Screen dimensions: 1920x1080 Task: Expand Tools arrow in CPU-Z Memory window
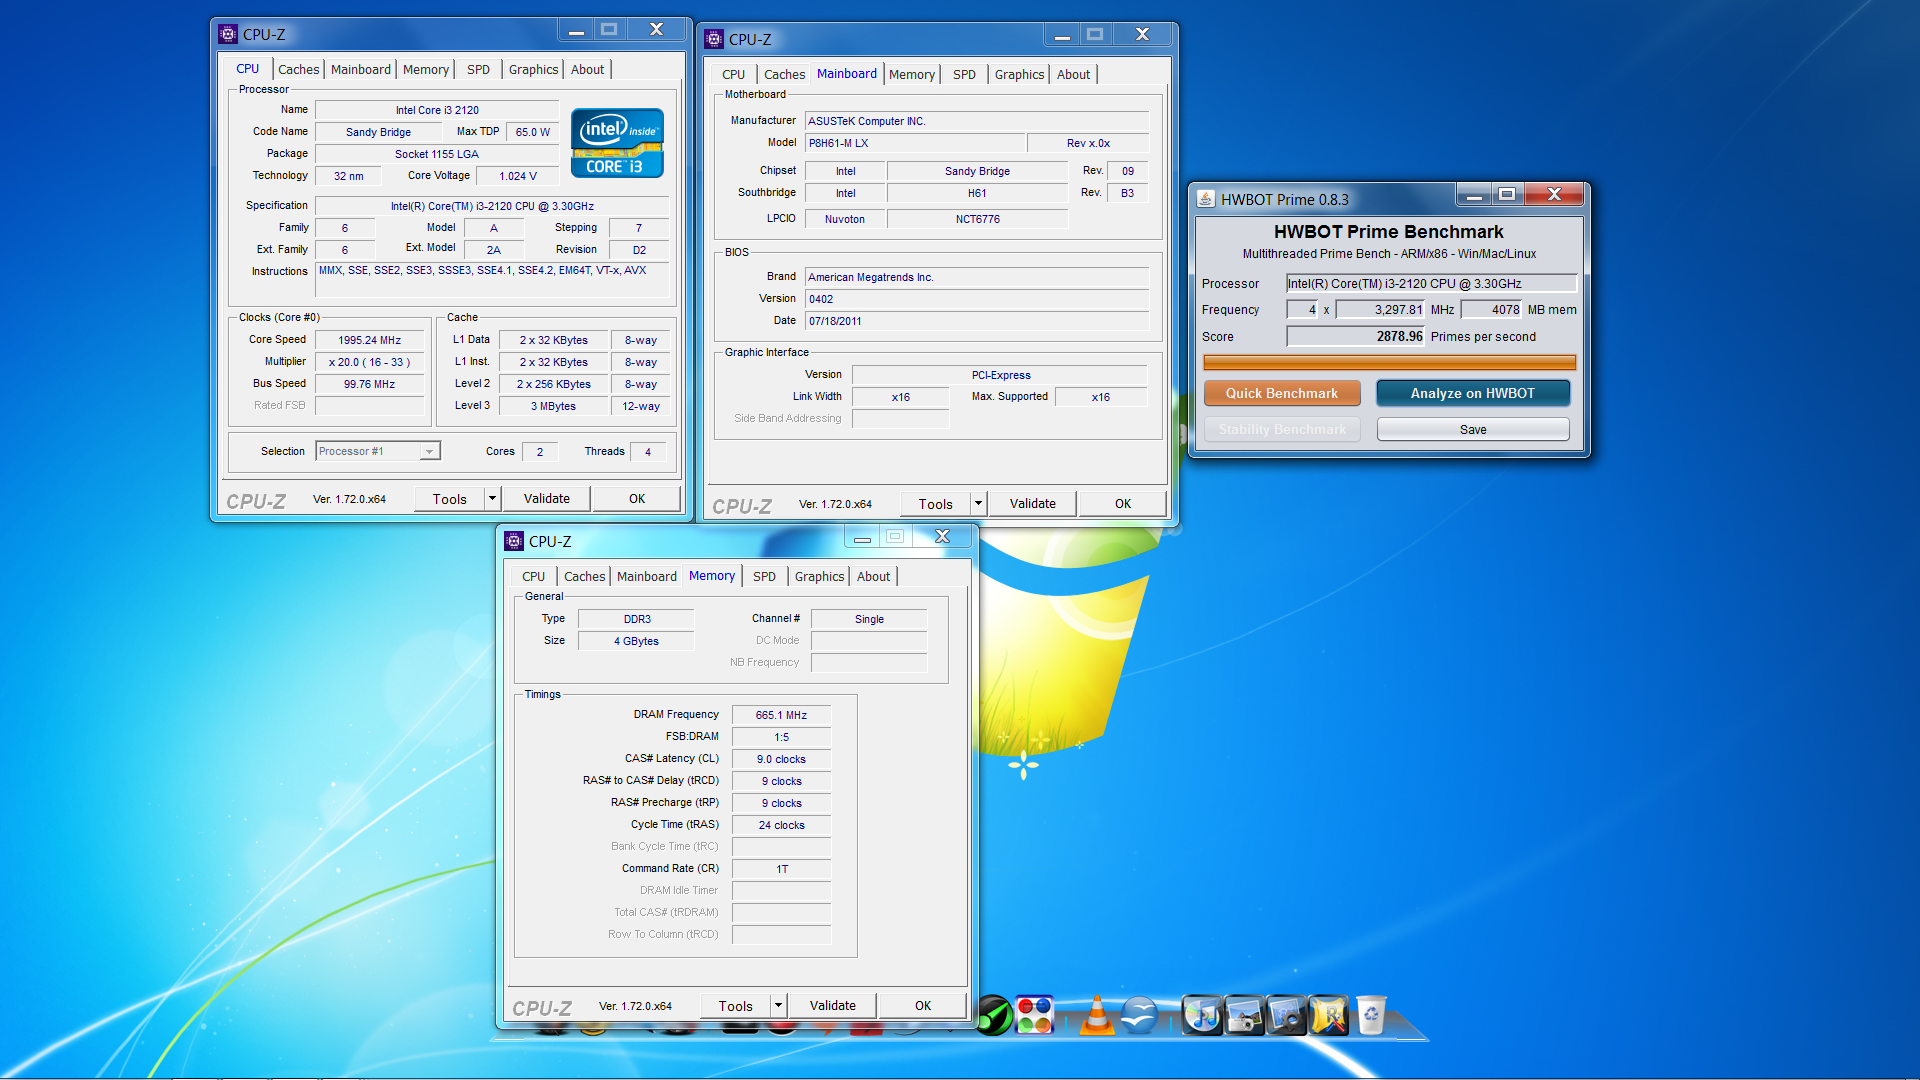coord(778,1005)
